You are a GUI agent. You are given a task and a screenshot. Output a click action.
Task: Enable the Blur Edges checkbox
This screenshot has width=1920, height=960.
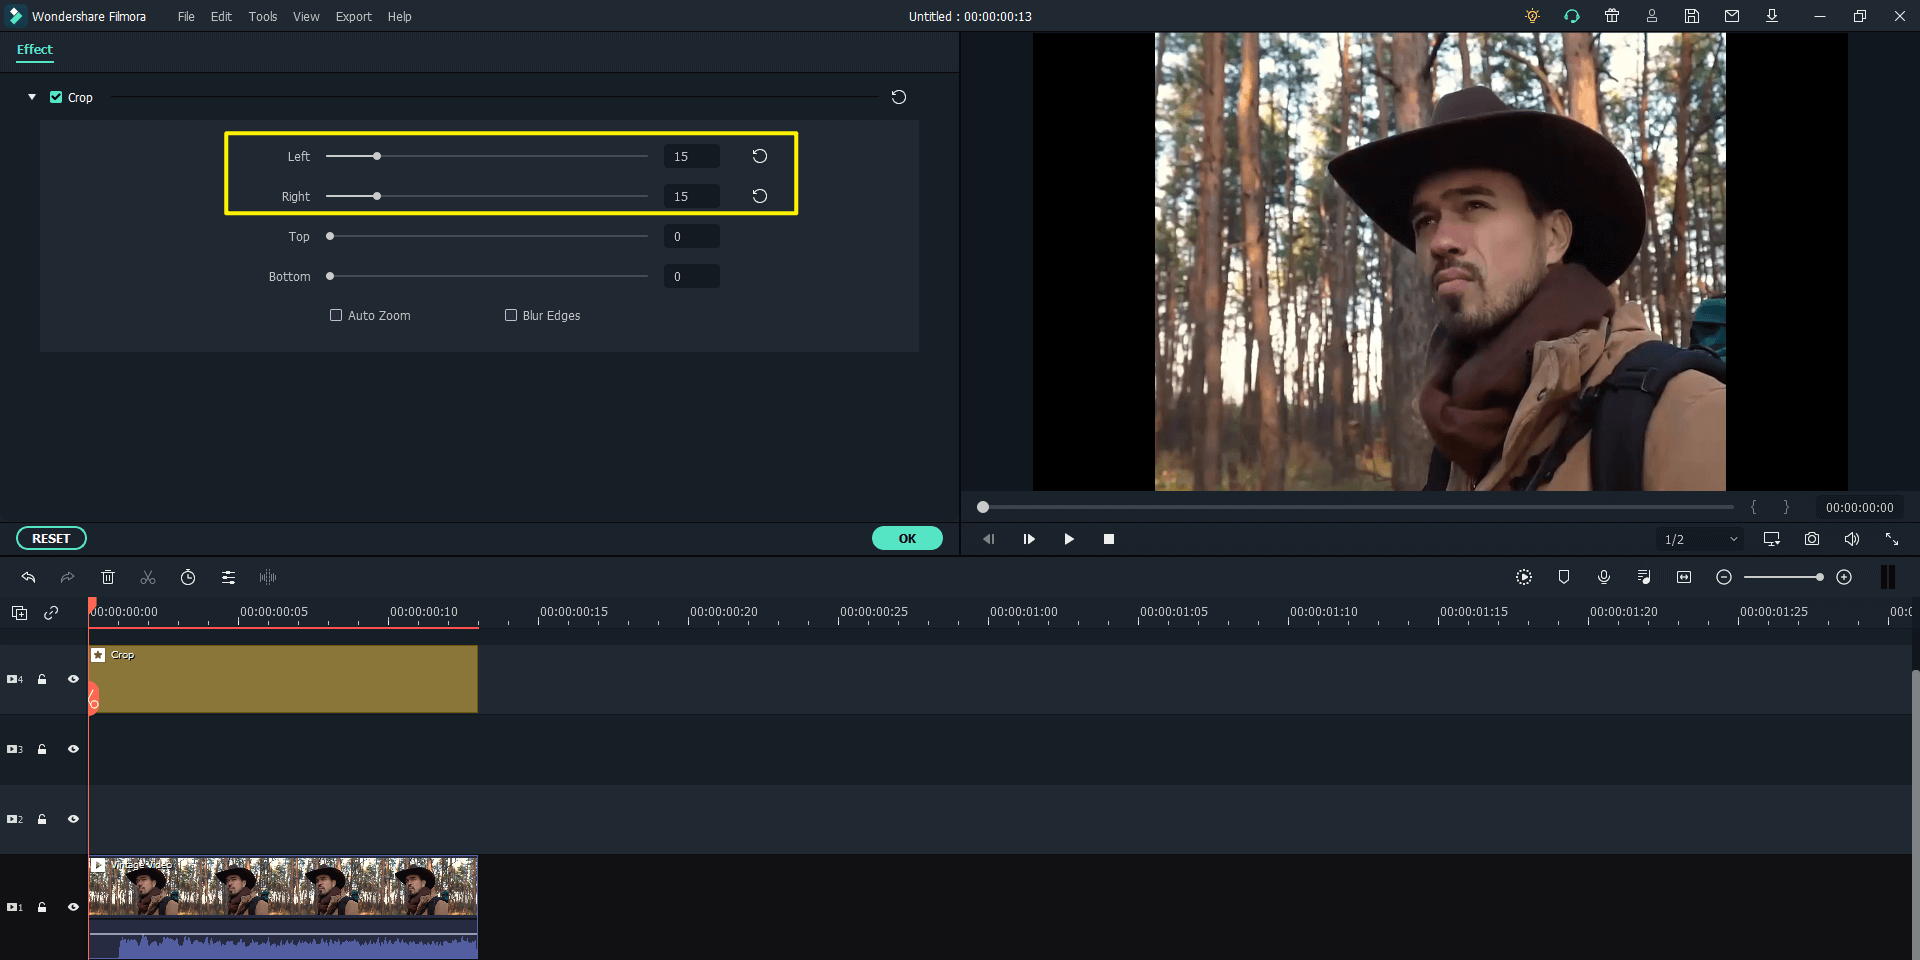point(511,315)
